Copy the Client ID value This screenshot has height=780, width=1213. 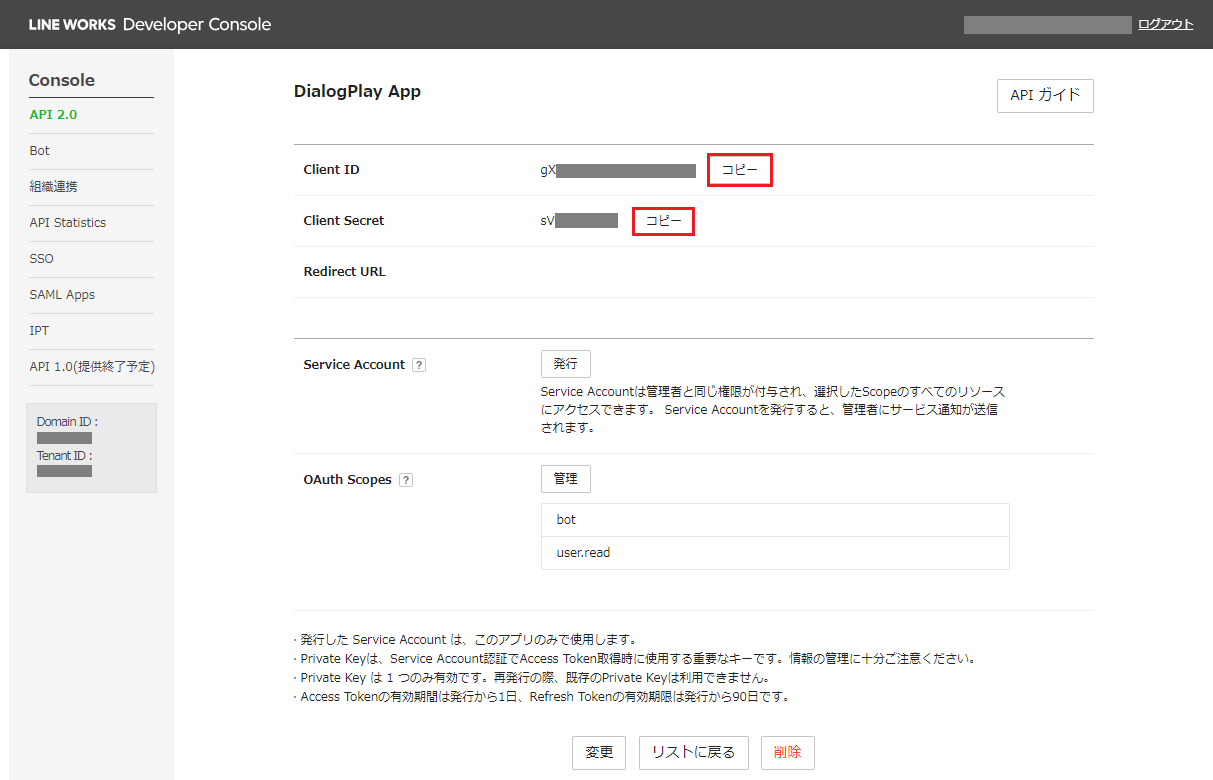740,170
